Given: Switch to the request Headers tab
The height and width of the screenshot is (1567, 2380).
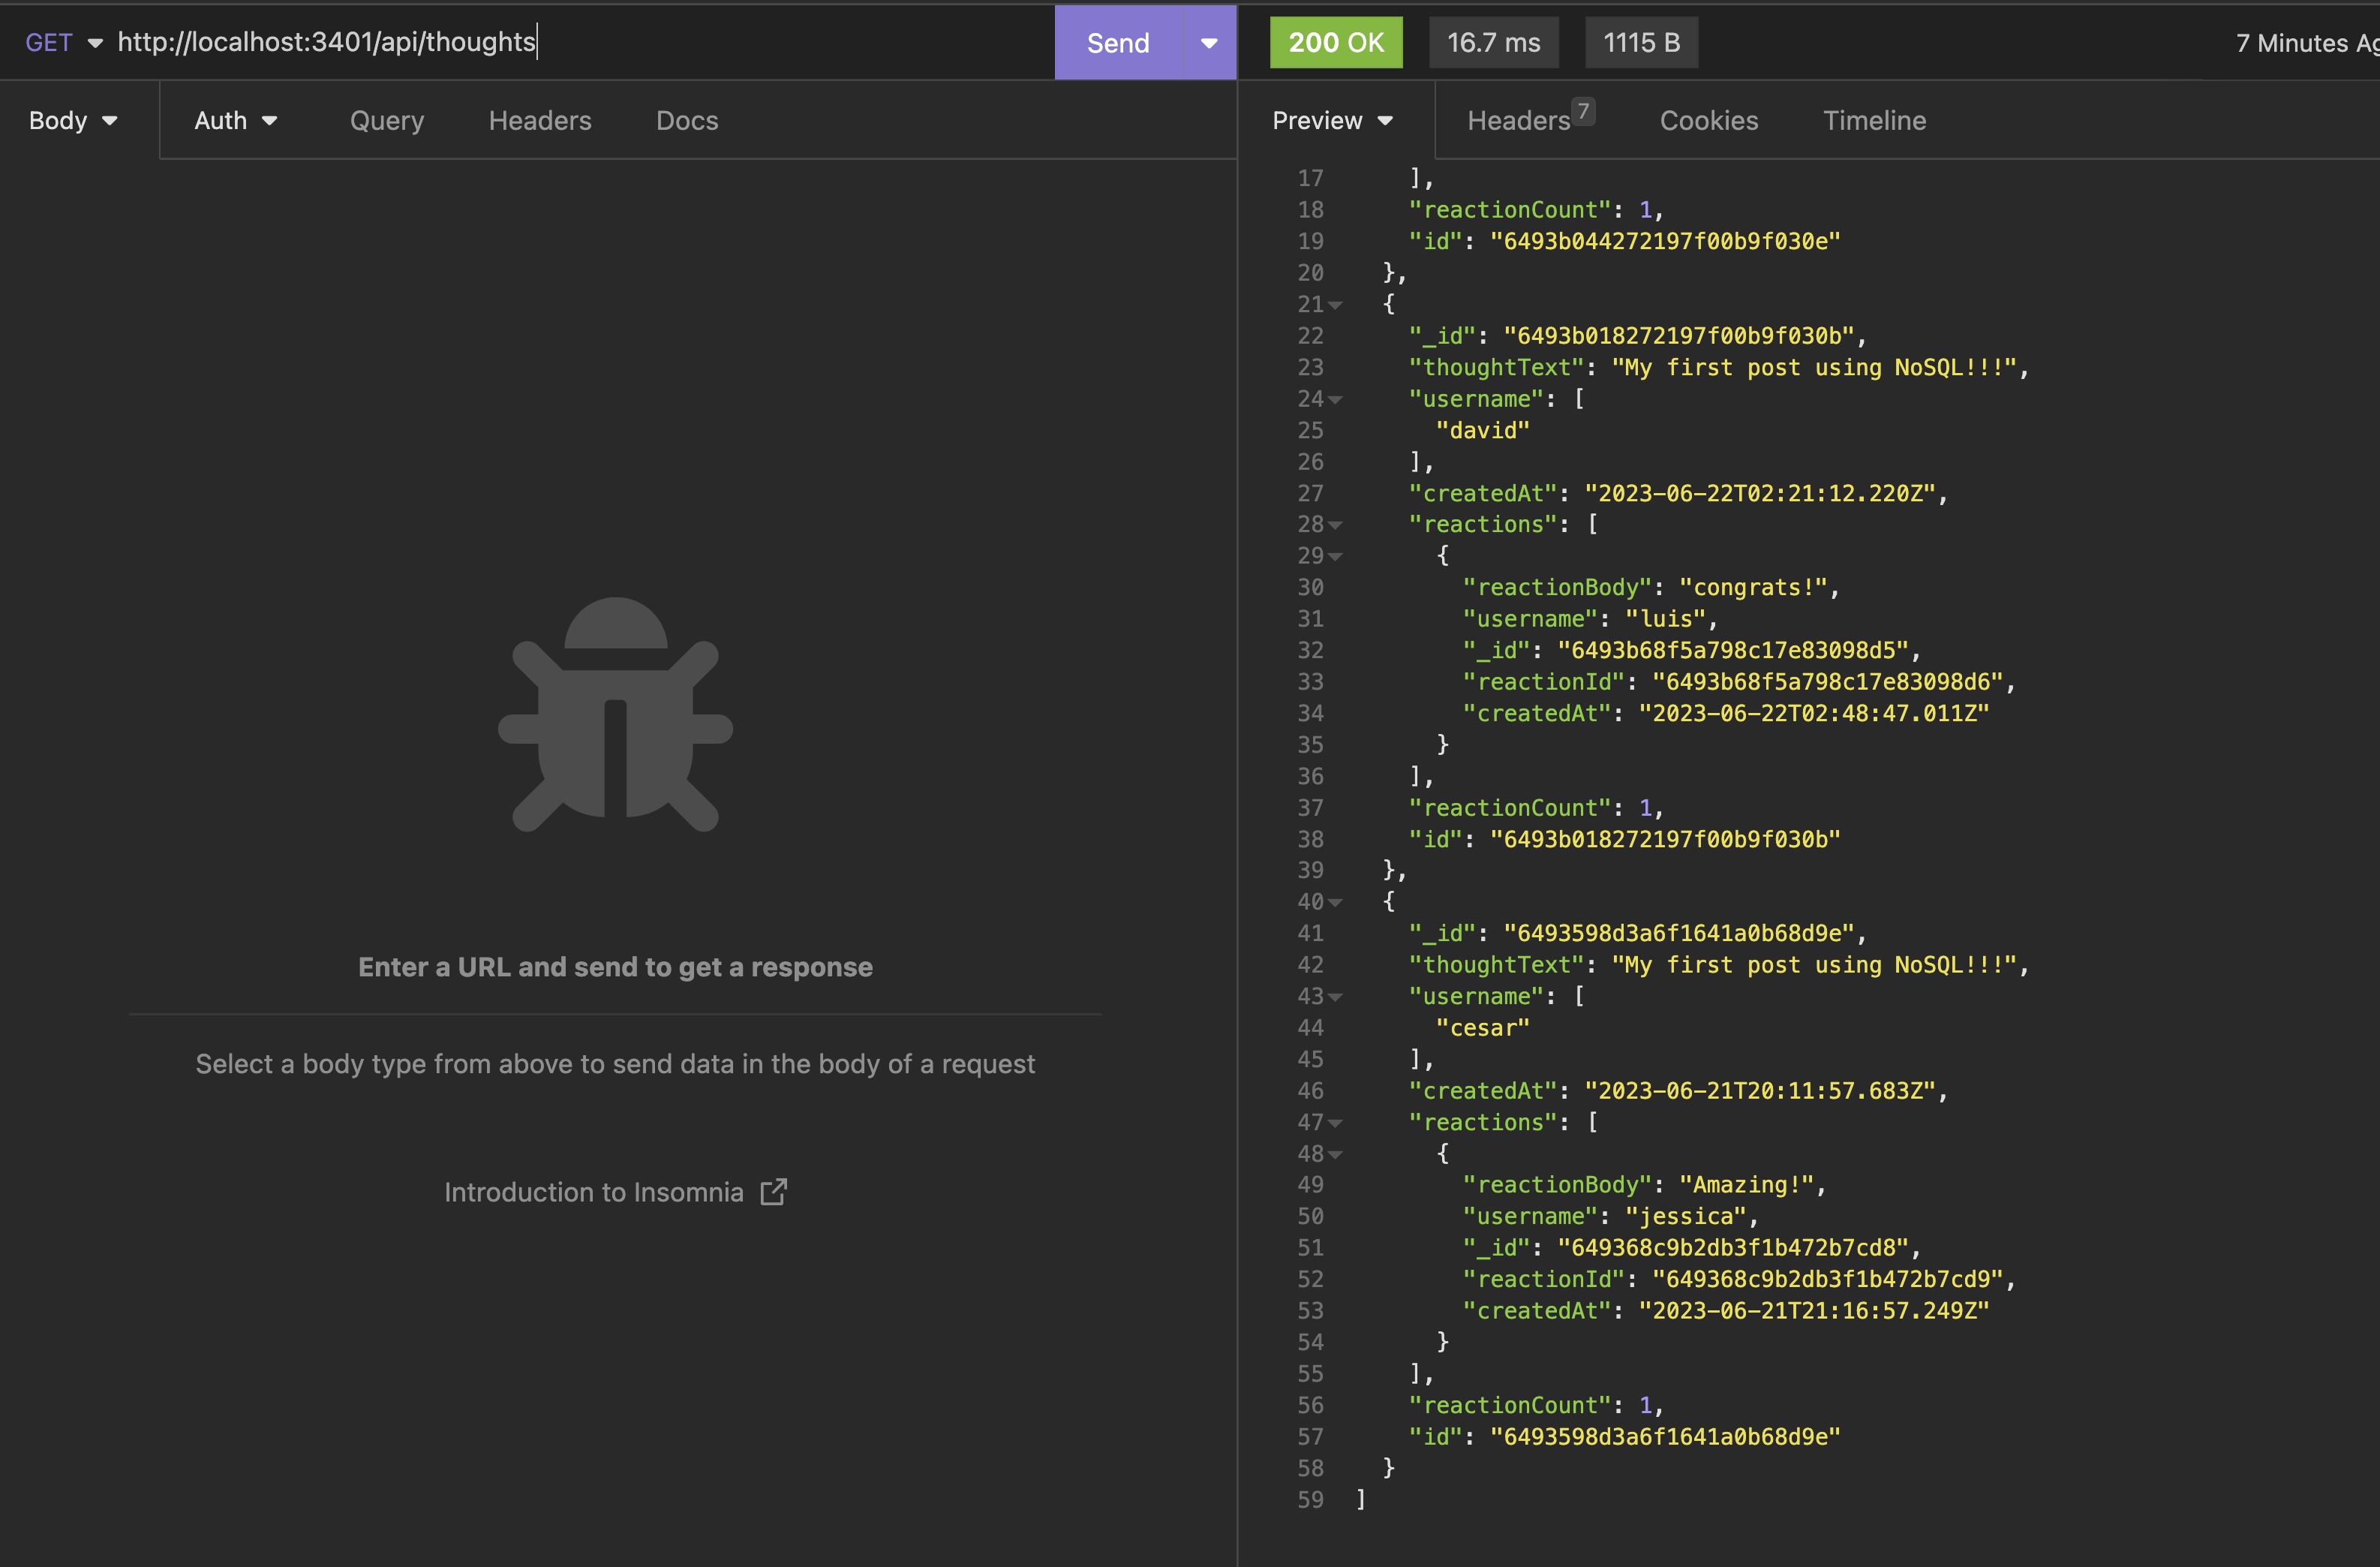Looking at the screenshot, I should (x=539, y=121).
